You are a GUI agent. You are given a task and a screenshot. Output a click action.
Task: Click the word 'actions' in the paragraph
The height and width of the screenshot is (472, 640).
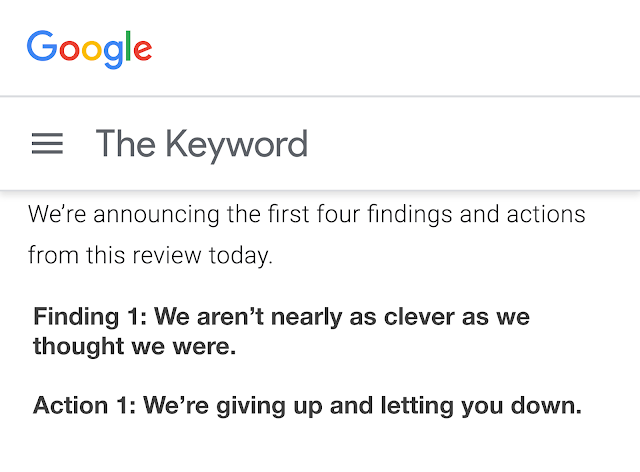546,214
